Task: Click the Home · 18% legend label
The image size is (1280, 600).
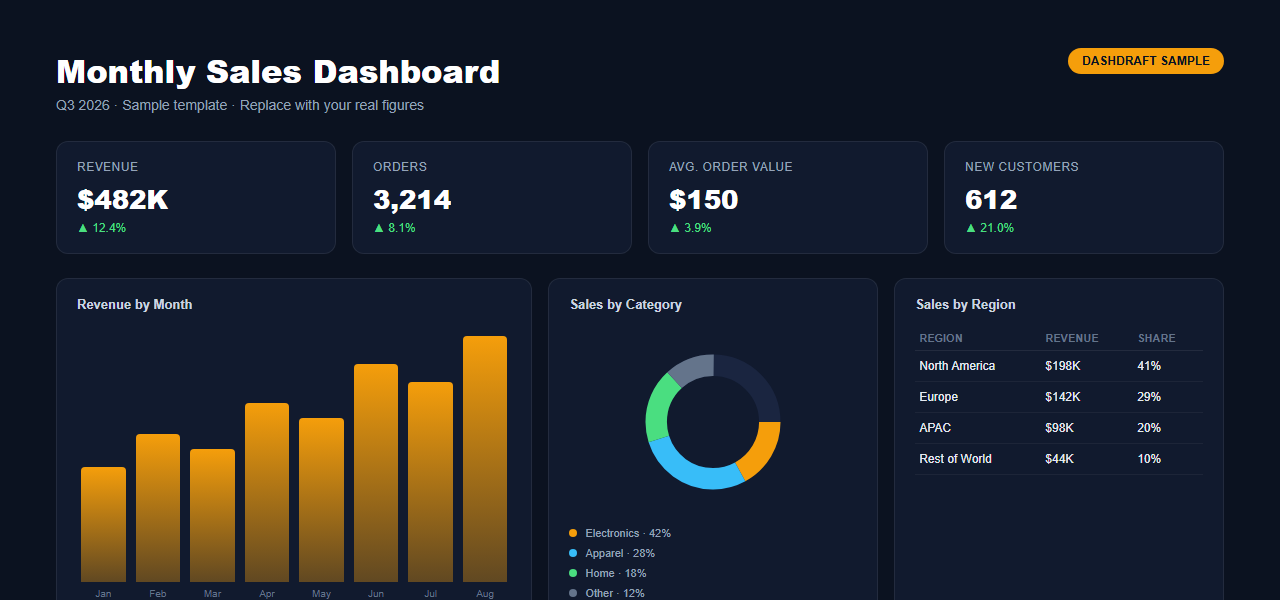Action: click(616, 573)
